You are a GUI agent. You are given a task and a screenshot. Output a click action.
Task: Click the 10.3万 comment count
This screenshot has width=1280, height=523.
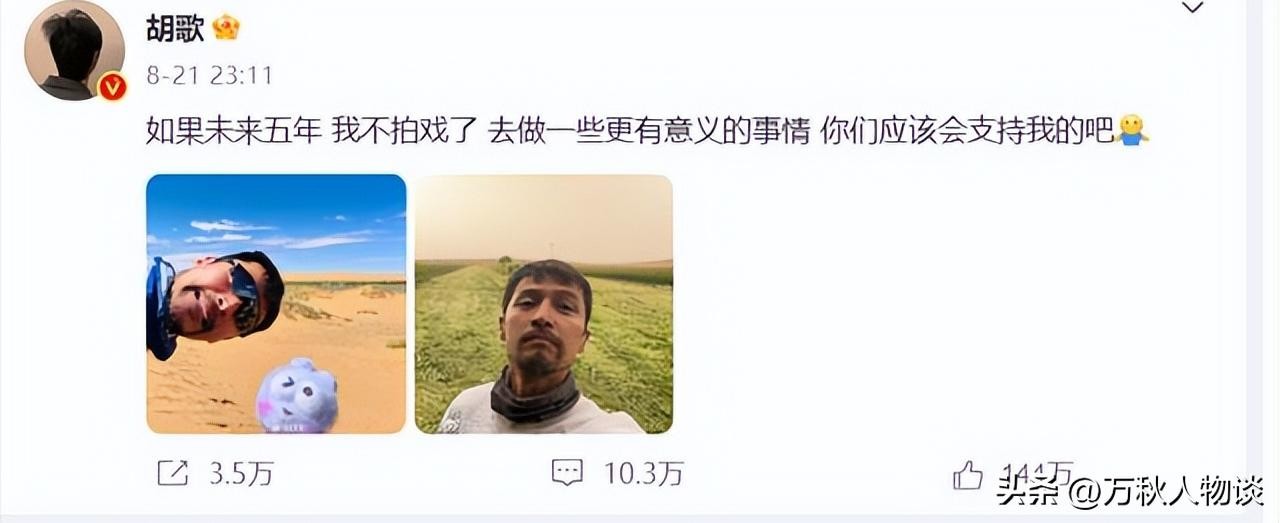click(643, 474)
